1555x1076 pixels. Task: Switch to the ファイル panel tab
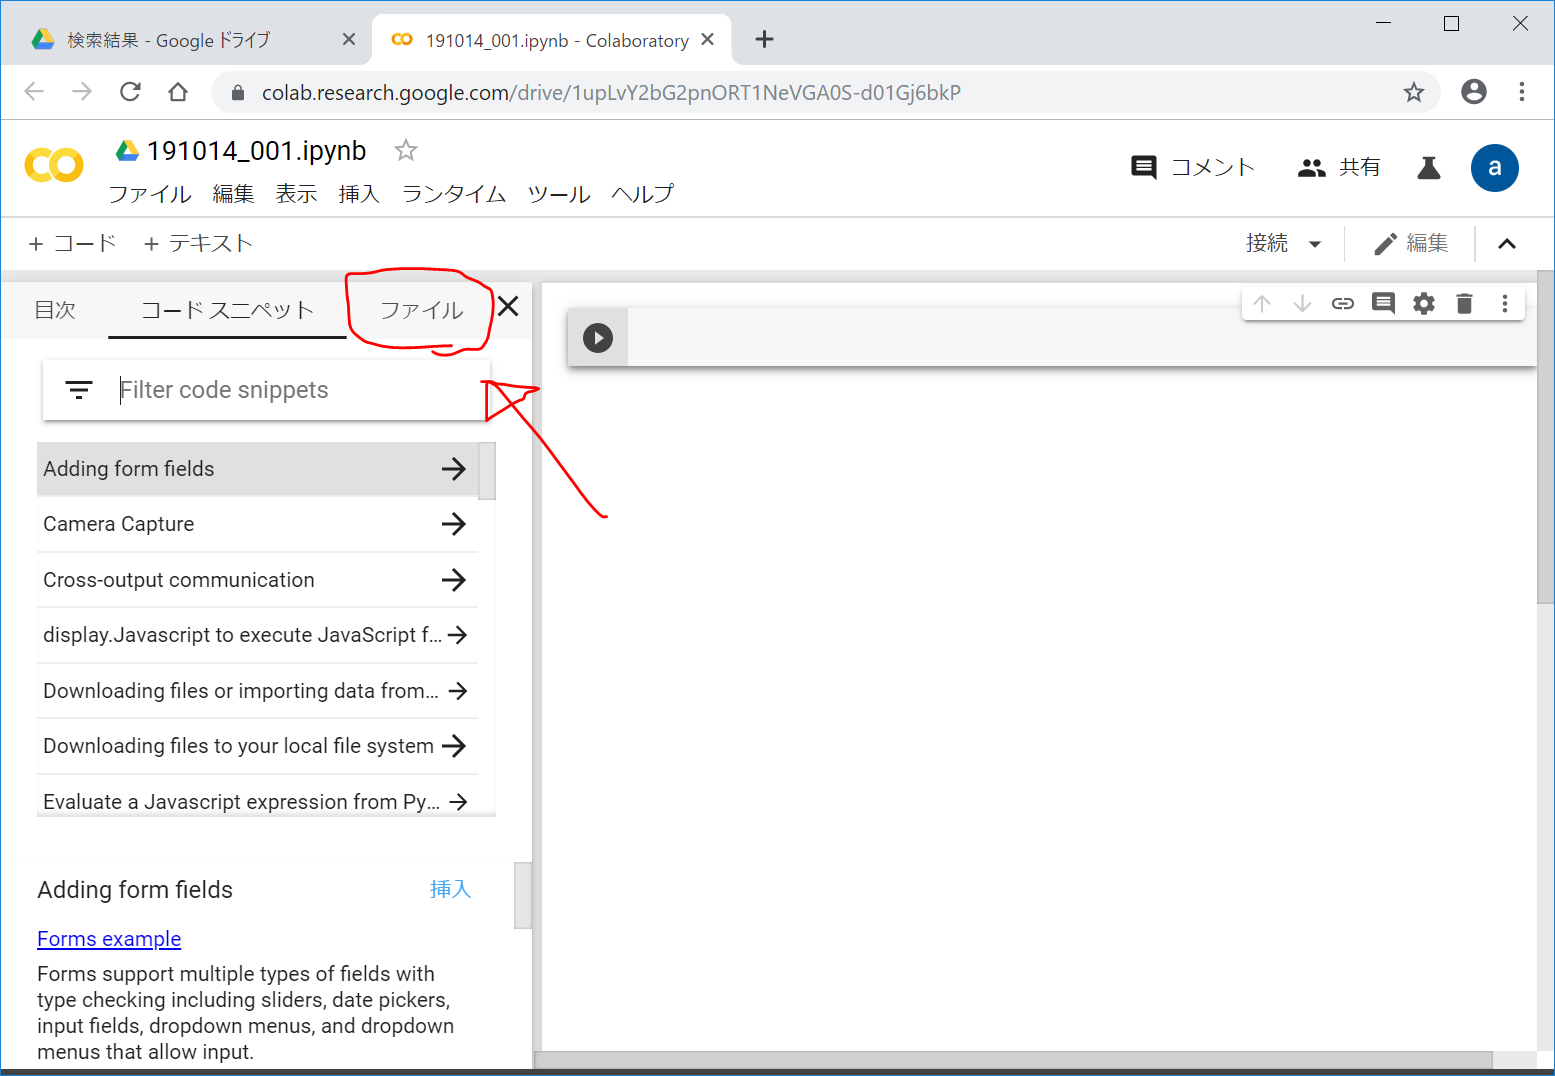[x=421, y=310]
